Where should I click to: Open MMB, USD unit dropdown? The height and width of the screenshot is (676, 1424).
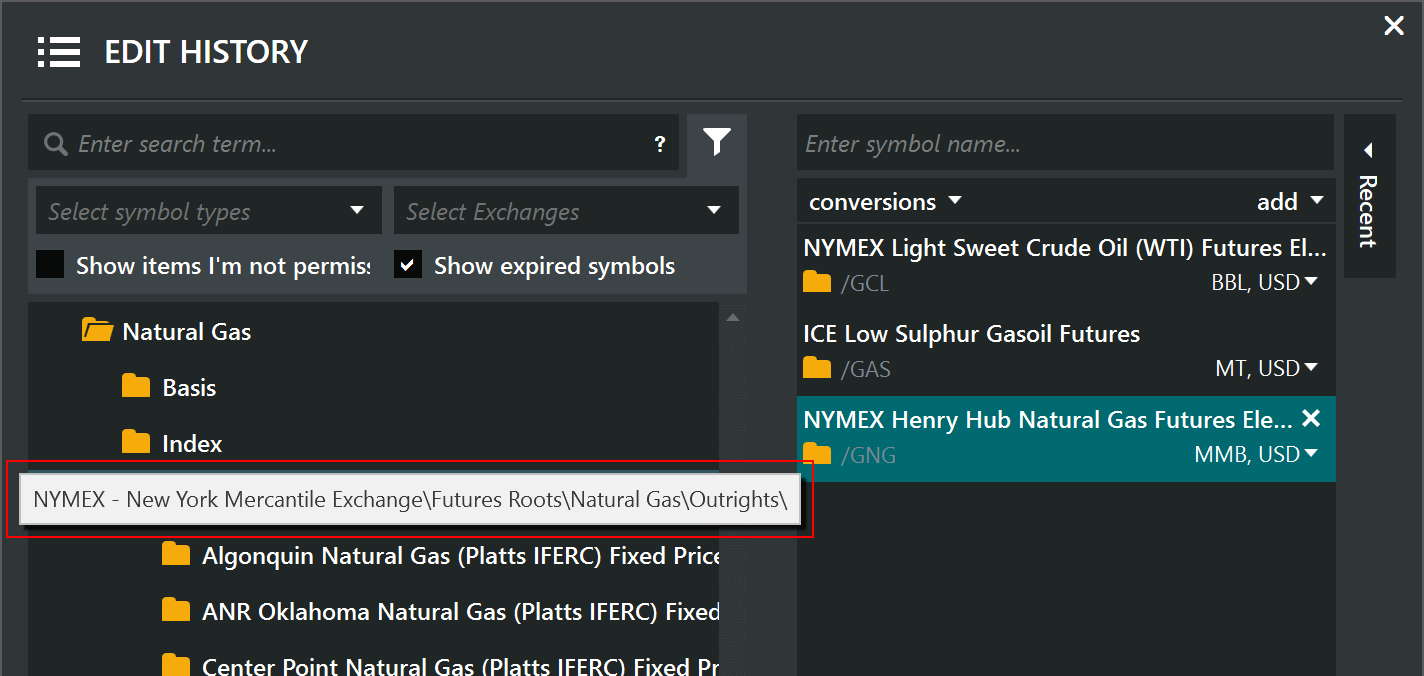[1256, 455]
